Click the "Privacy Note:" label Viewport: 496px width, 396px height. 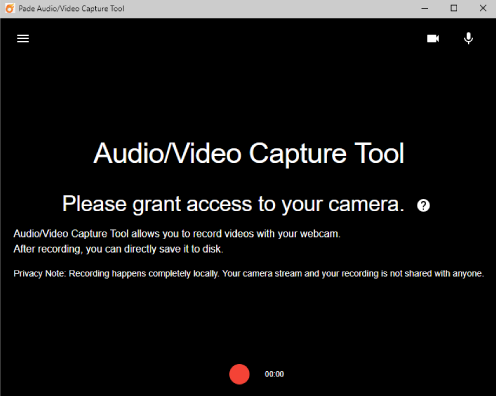40,274
